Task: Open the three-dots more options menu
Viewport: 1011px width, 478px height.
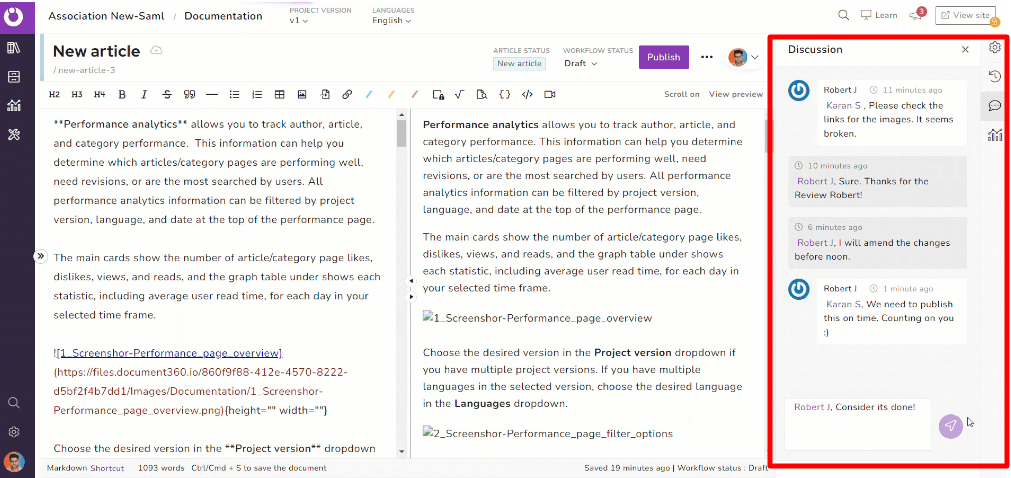Action: (707, 57)
